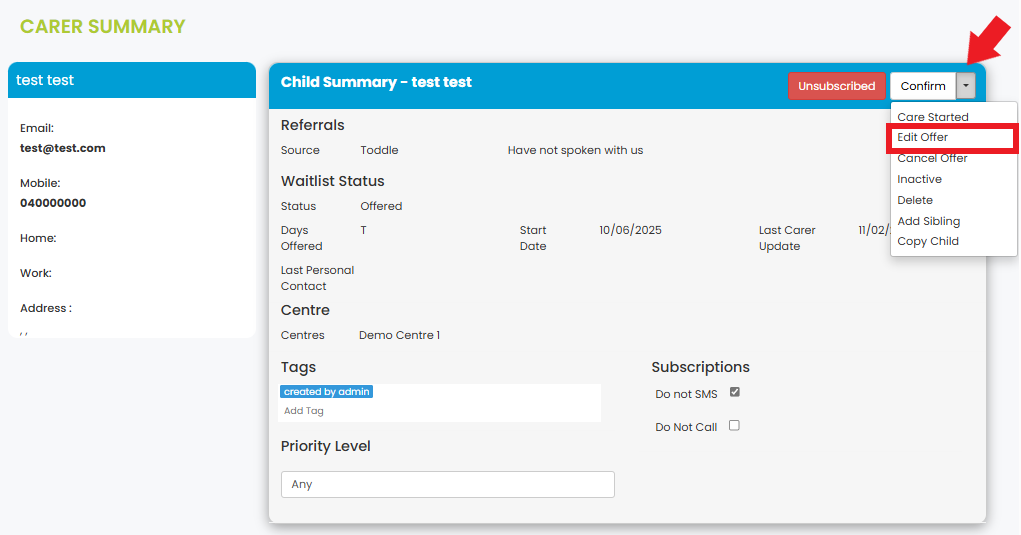Choose Edit Offer menu option
Screen dimensions: 1021x535
922,137
